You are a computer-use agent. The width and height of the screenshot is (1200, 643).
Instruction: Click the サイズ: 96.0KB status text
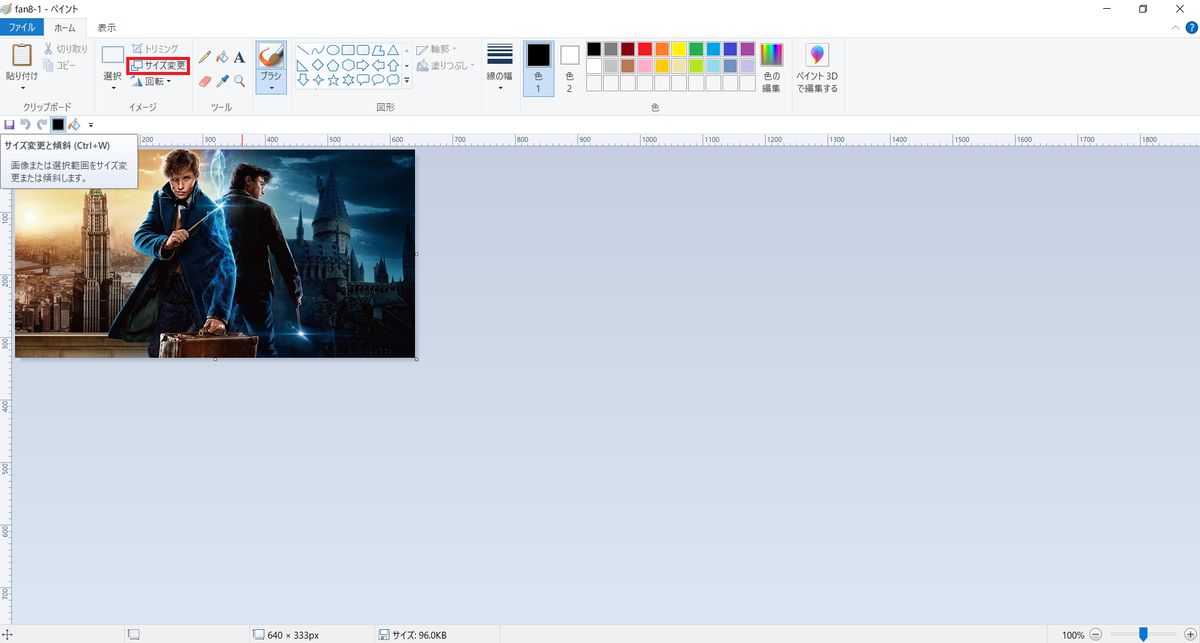click(x=419, y=635)
